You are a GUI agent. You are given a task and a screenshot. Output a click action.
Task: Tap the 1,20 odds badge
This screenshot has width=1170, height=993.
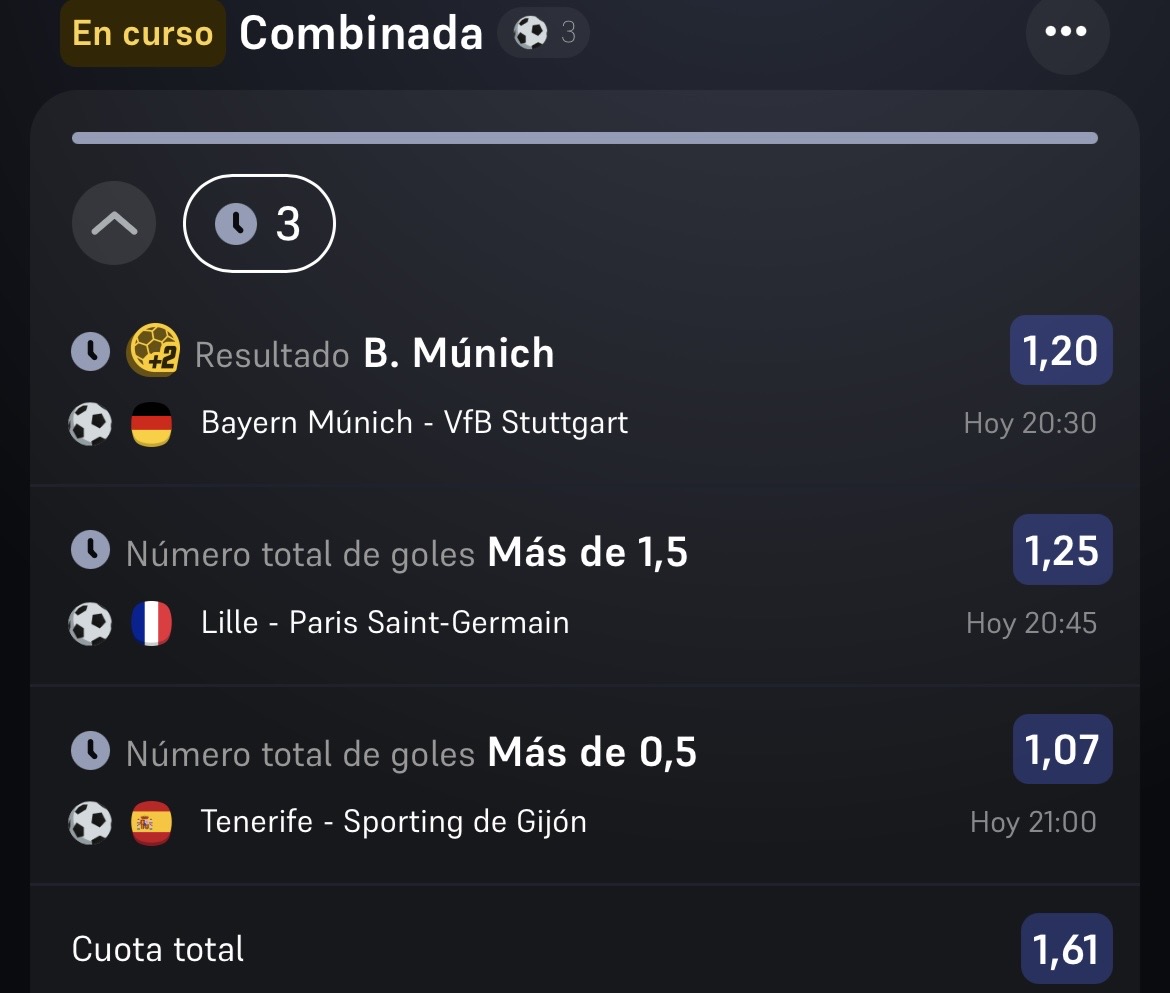click(1061, 350)
